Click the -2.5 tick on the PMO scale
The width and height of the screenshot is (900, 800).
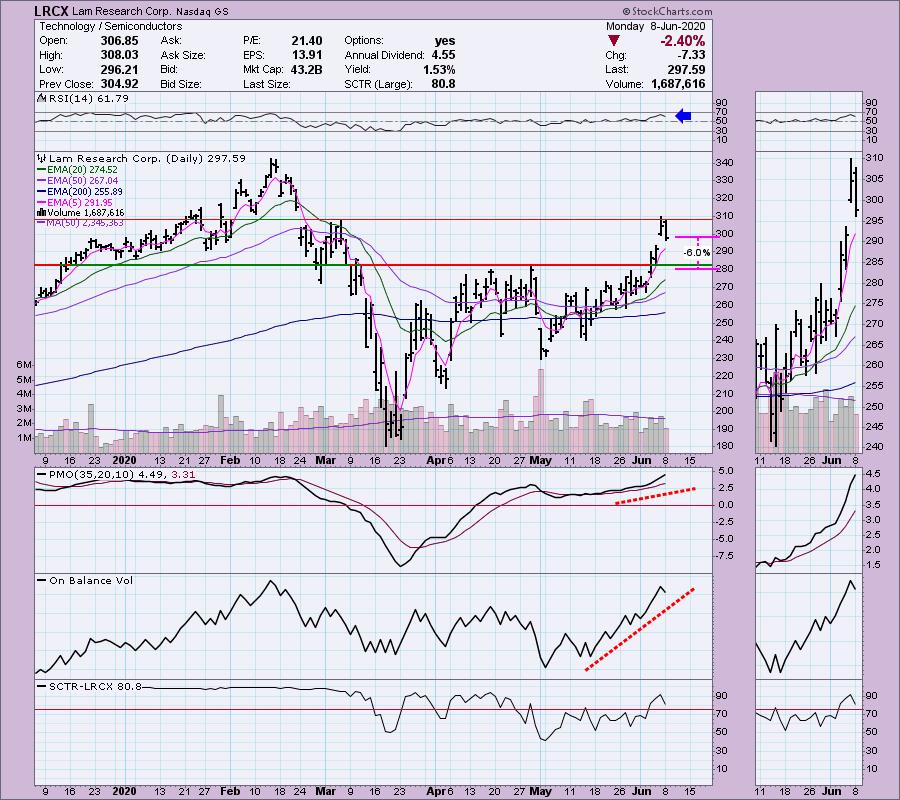(726, 522)
